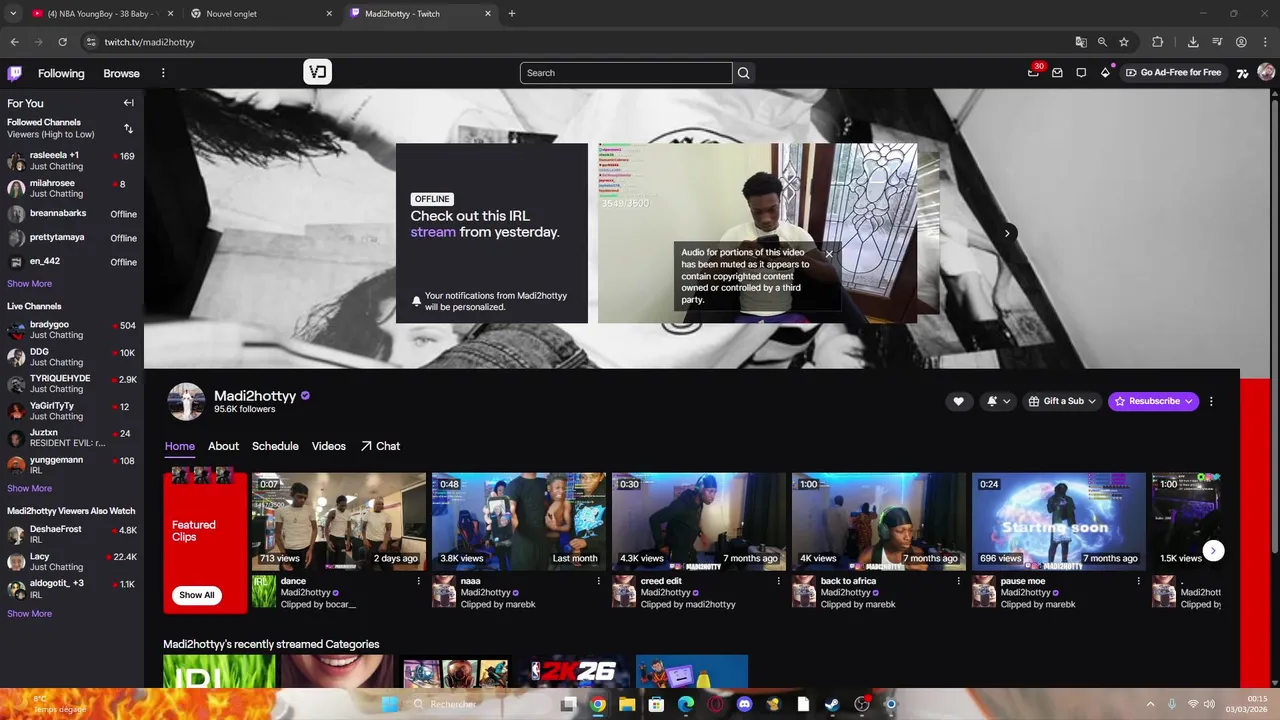The width and height of the screenshot is (1280, 720).
Task: Open Opera browser from the taskbar
Action: (715, 704)
